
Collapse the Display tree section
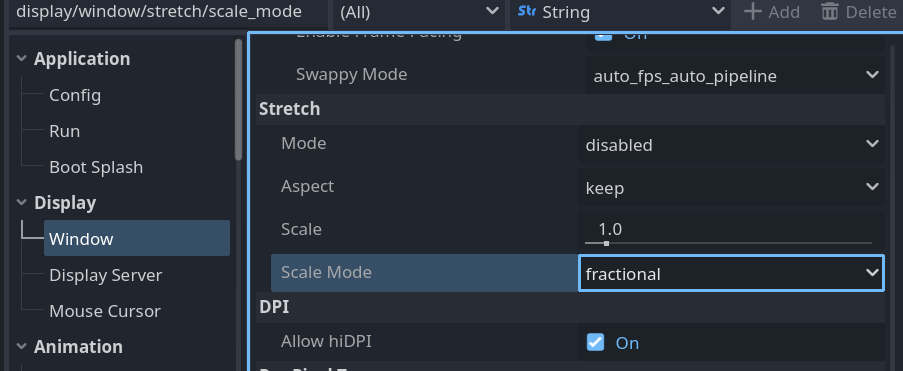click(21, 203)
